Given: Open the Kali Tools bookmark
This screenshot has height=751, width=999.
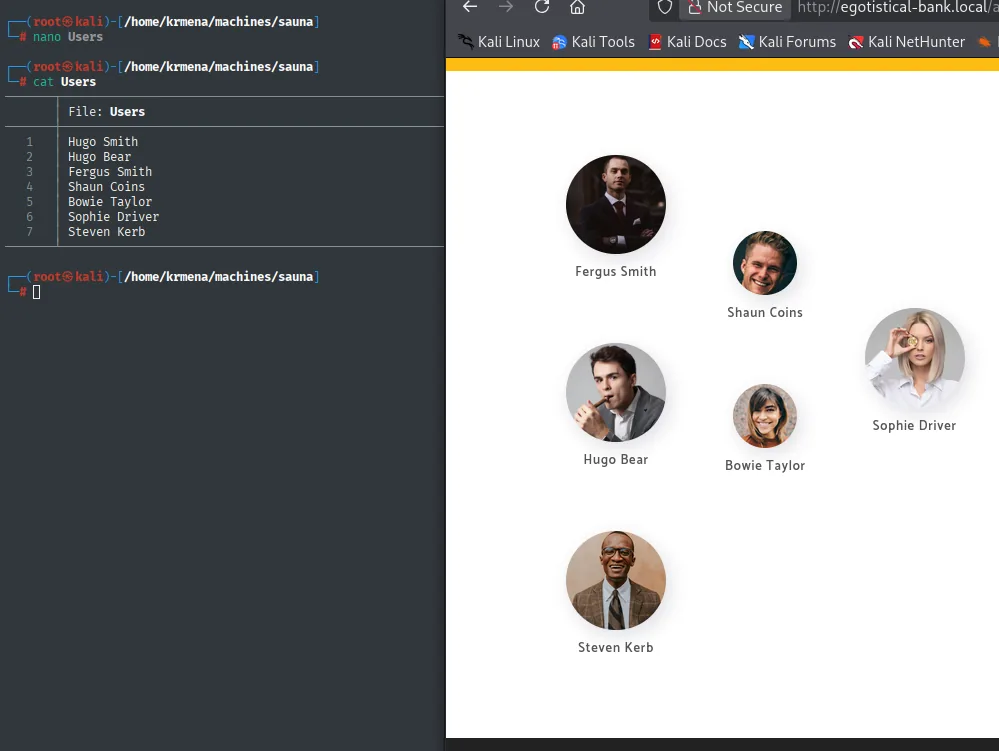Looking at the screenshot, I should click(x=593, y=42).
